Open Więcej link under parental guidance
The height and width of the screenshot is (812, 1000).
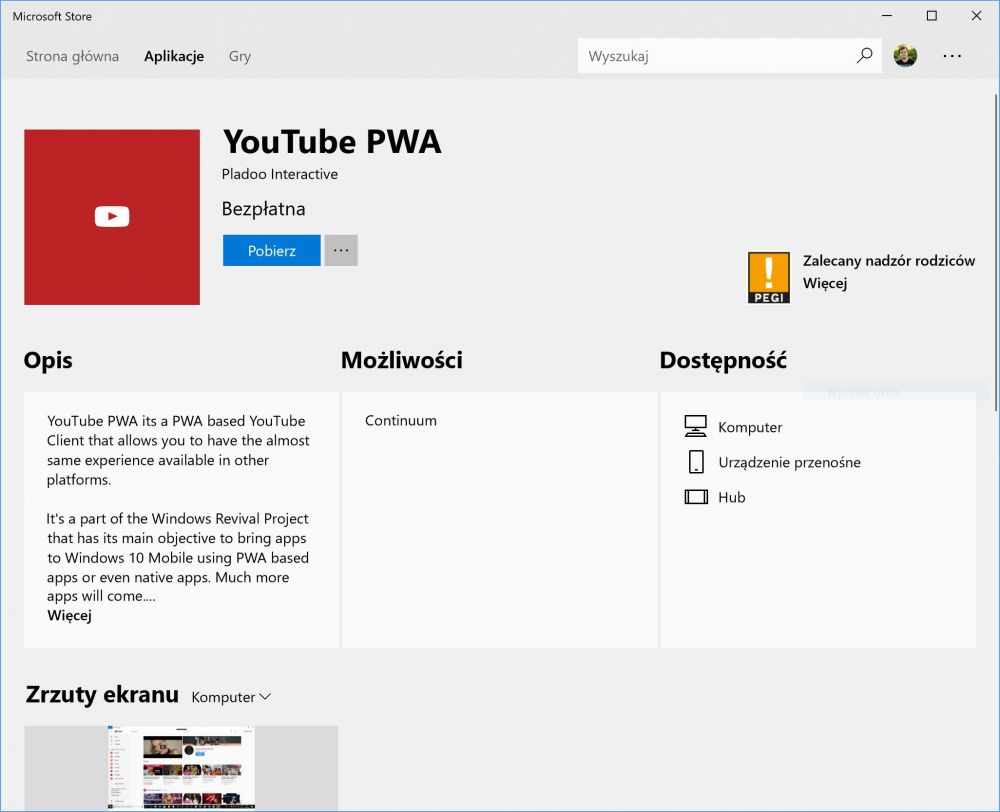click(825, 283)
